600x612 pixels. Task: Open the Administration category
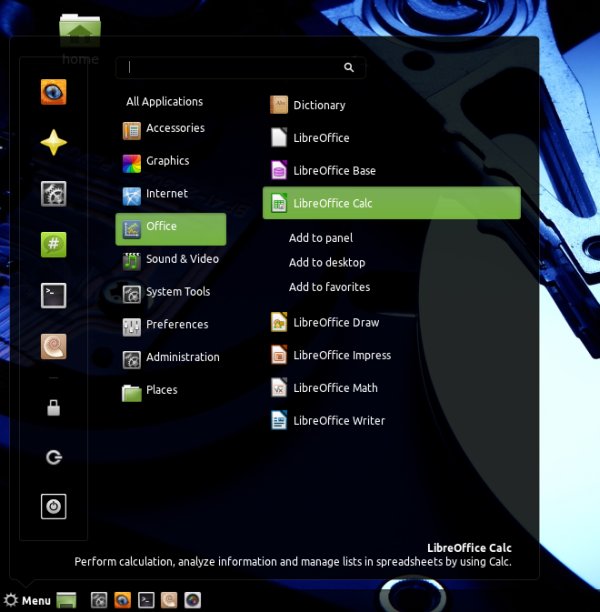point(171,358)
